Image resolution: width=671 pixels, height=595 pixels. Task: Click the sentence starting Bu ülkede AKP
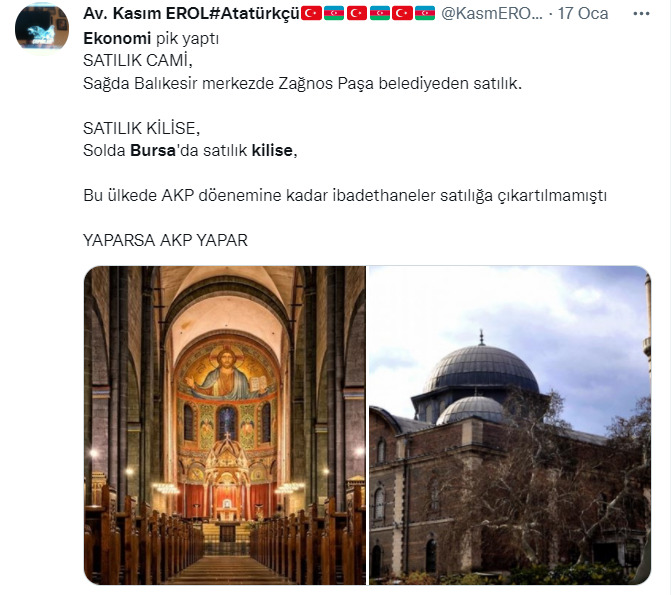pyautogui.click(x=345, y=196)
